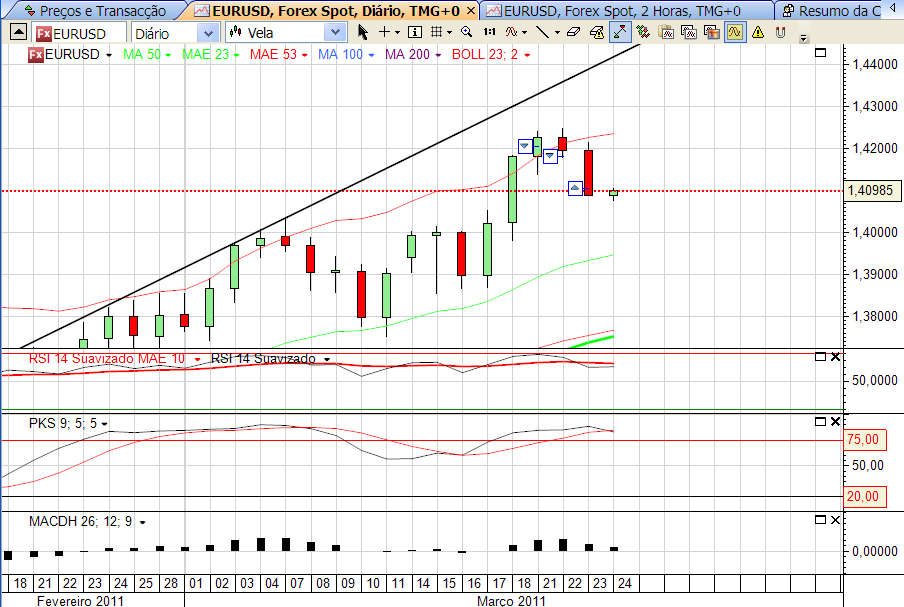This screenshot has width=904, height=607.
Task: Open grid options dropdown arrow
Action: click(x=449, y=33)
